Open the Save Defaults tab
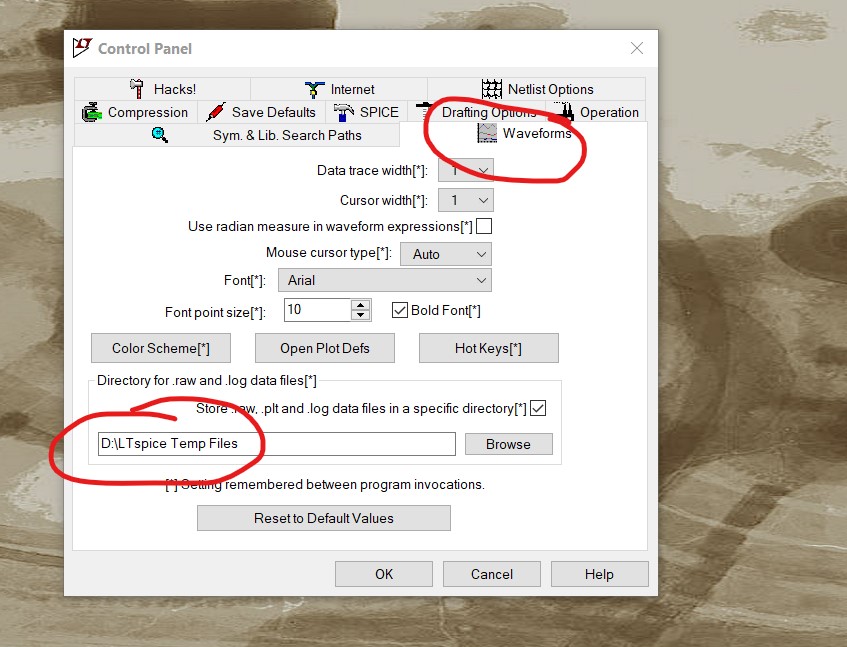The image size is (847, 647). click(261, 112)
